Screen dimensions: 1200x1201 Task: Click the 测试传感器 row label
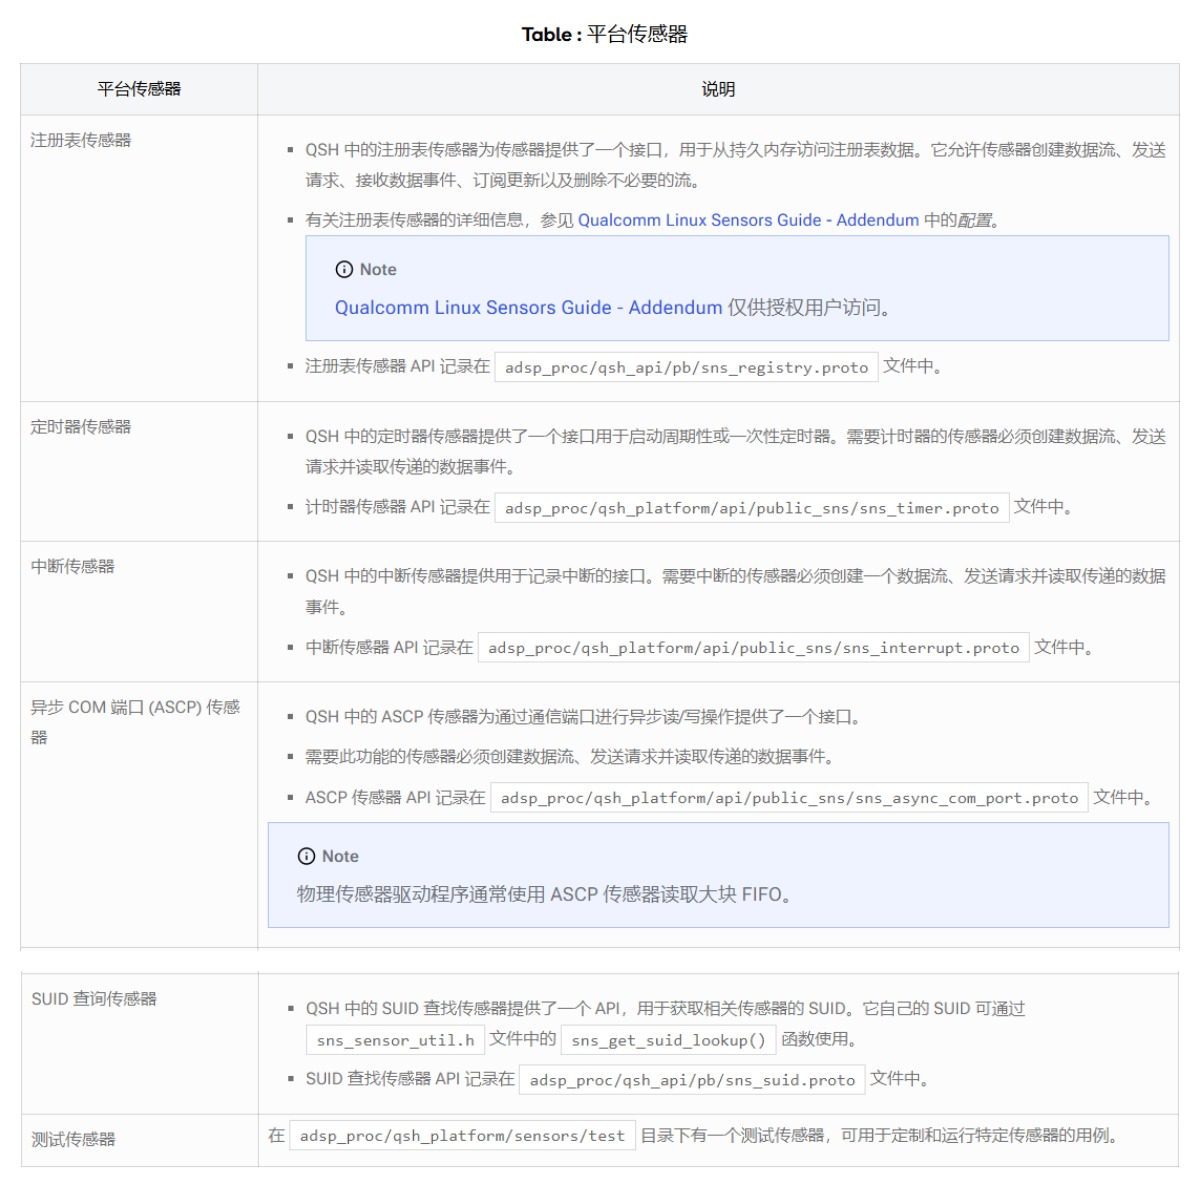(x=74, y=1139)
